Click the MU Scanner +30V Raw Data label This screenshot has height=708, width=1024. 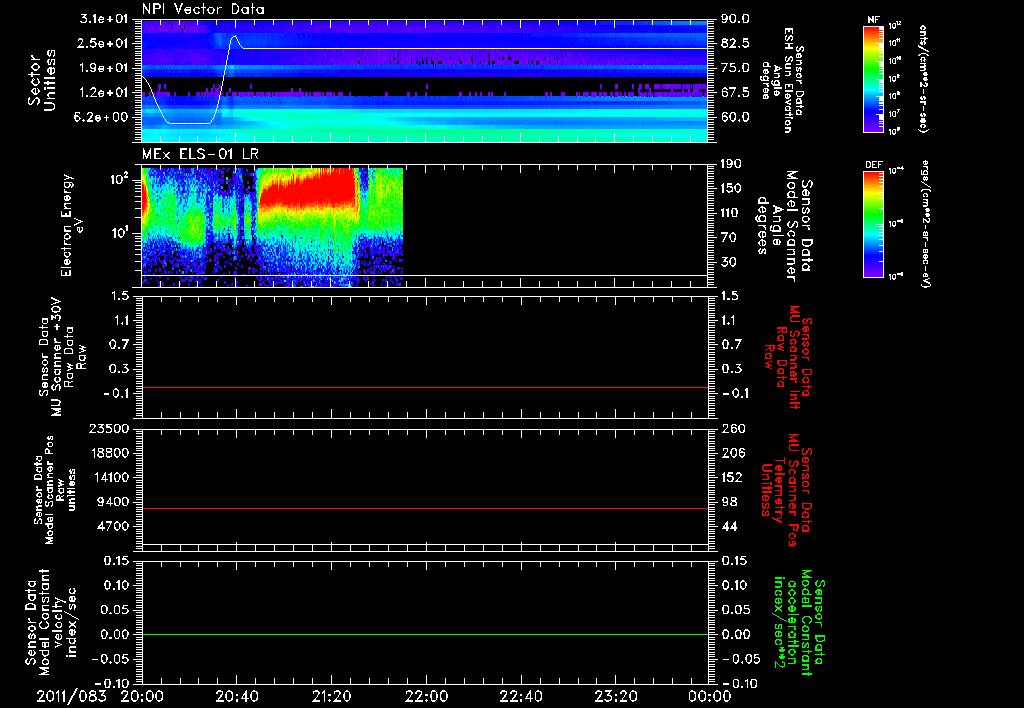(x=61, y=357)
